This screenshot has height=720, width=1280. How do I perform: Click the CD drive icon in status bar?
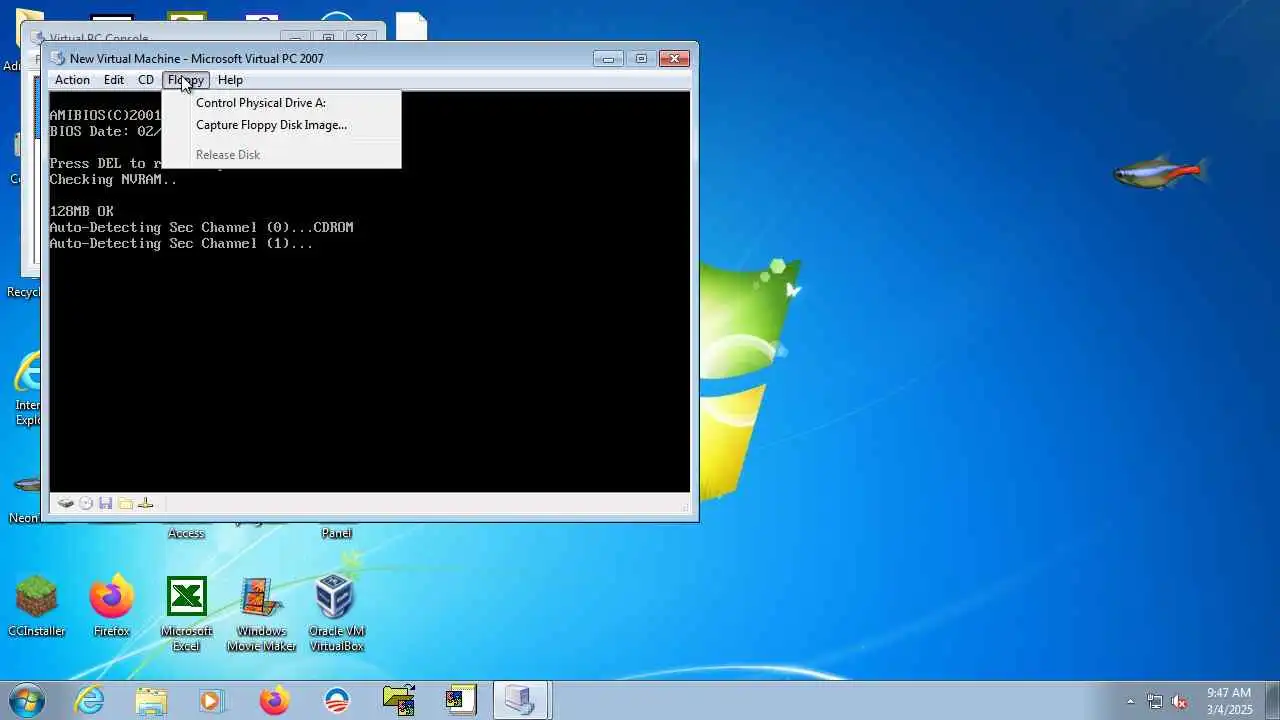coord(86,504)
